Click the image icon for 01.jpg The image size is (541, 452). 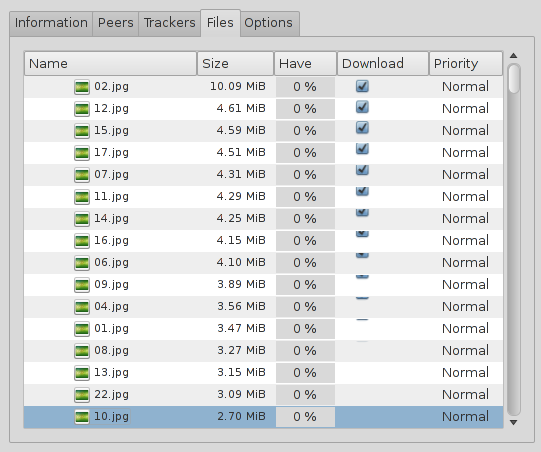click(82, 329)
